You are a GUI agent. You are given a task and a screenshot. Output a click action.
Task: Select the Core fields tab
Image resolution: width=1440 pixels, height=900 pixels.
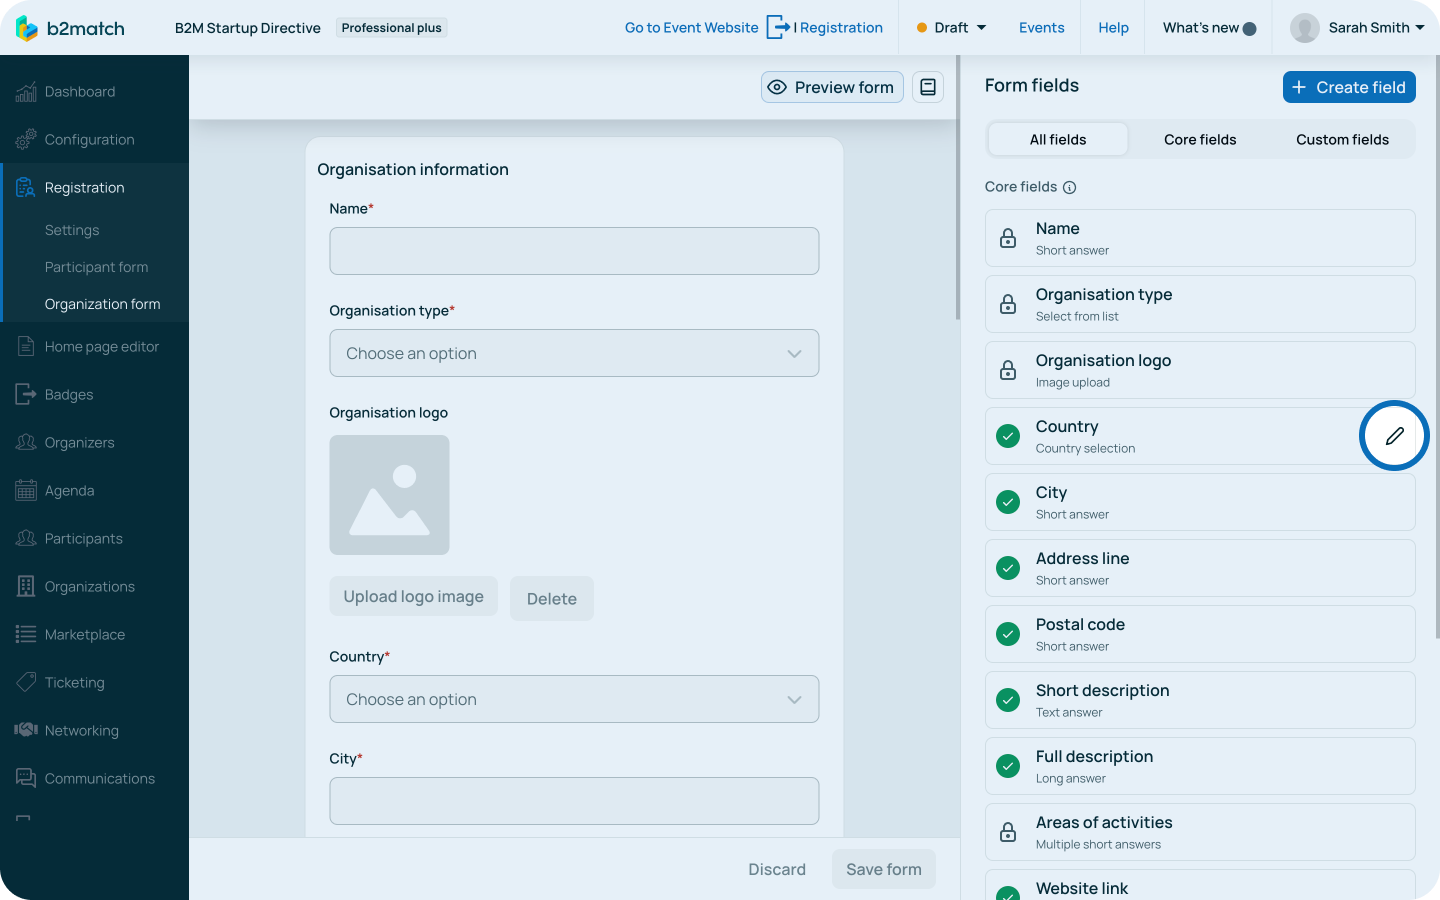coord(1200,139)
